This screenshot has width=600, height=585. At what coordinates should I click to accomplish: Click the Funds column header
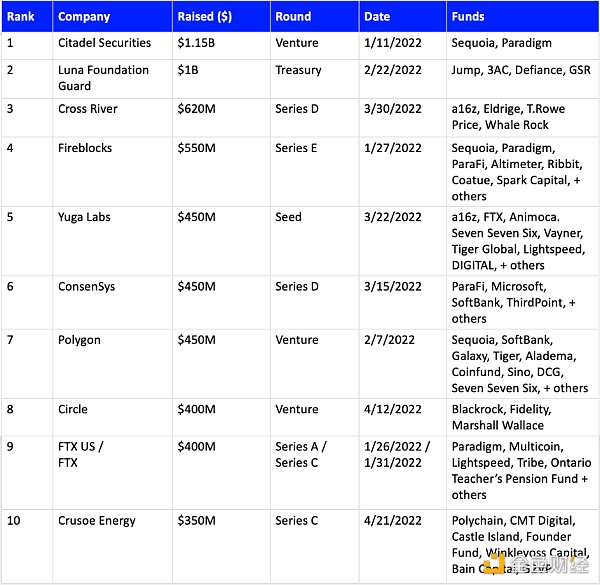click(x=469, y=17)
